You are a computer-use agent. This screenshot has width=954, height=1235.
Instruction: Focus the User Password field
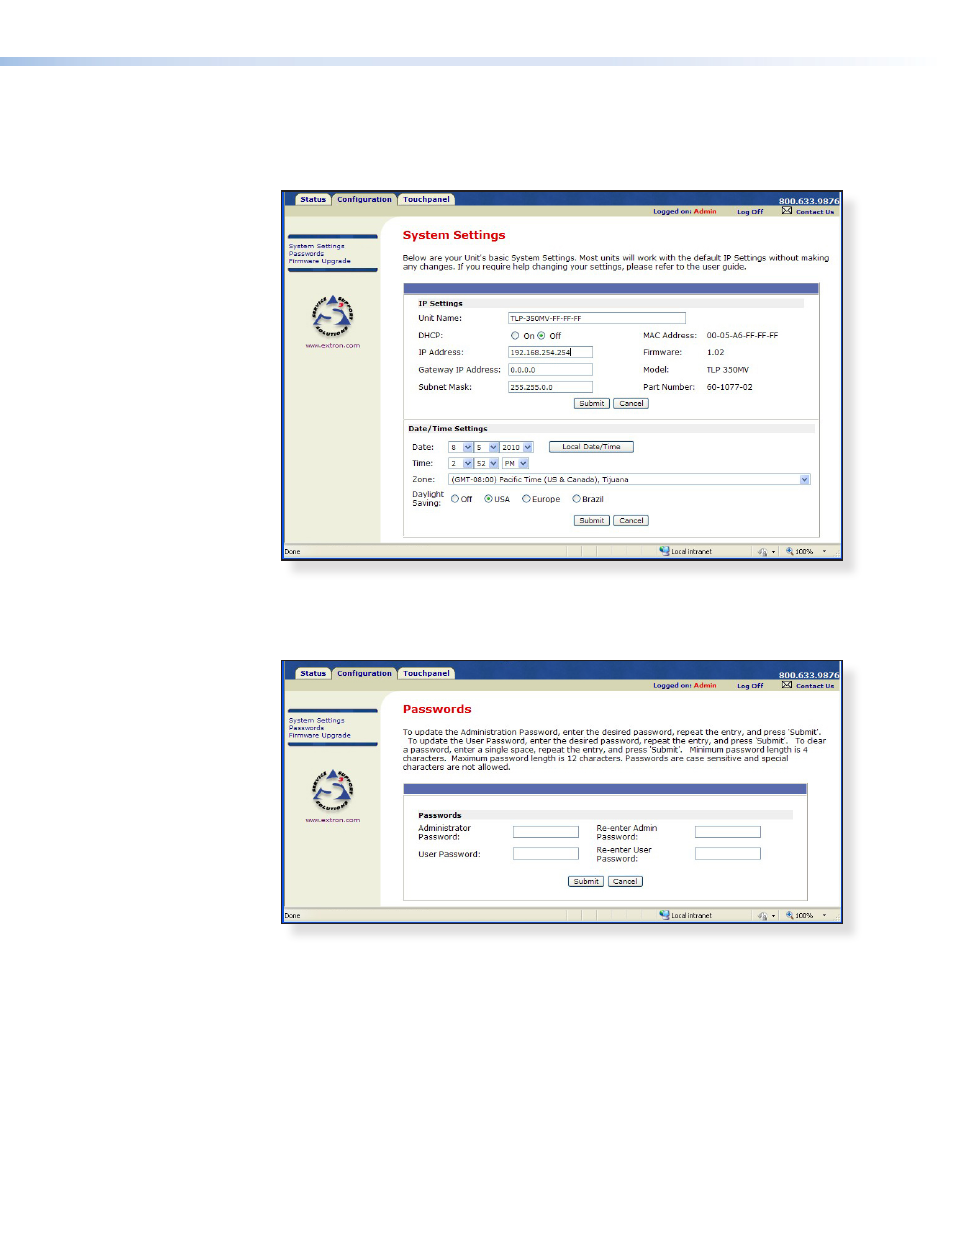point(546,854)
